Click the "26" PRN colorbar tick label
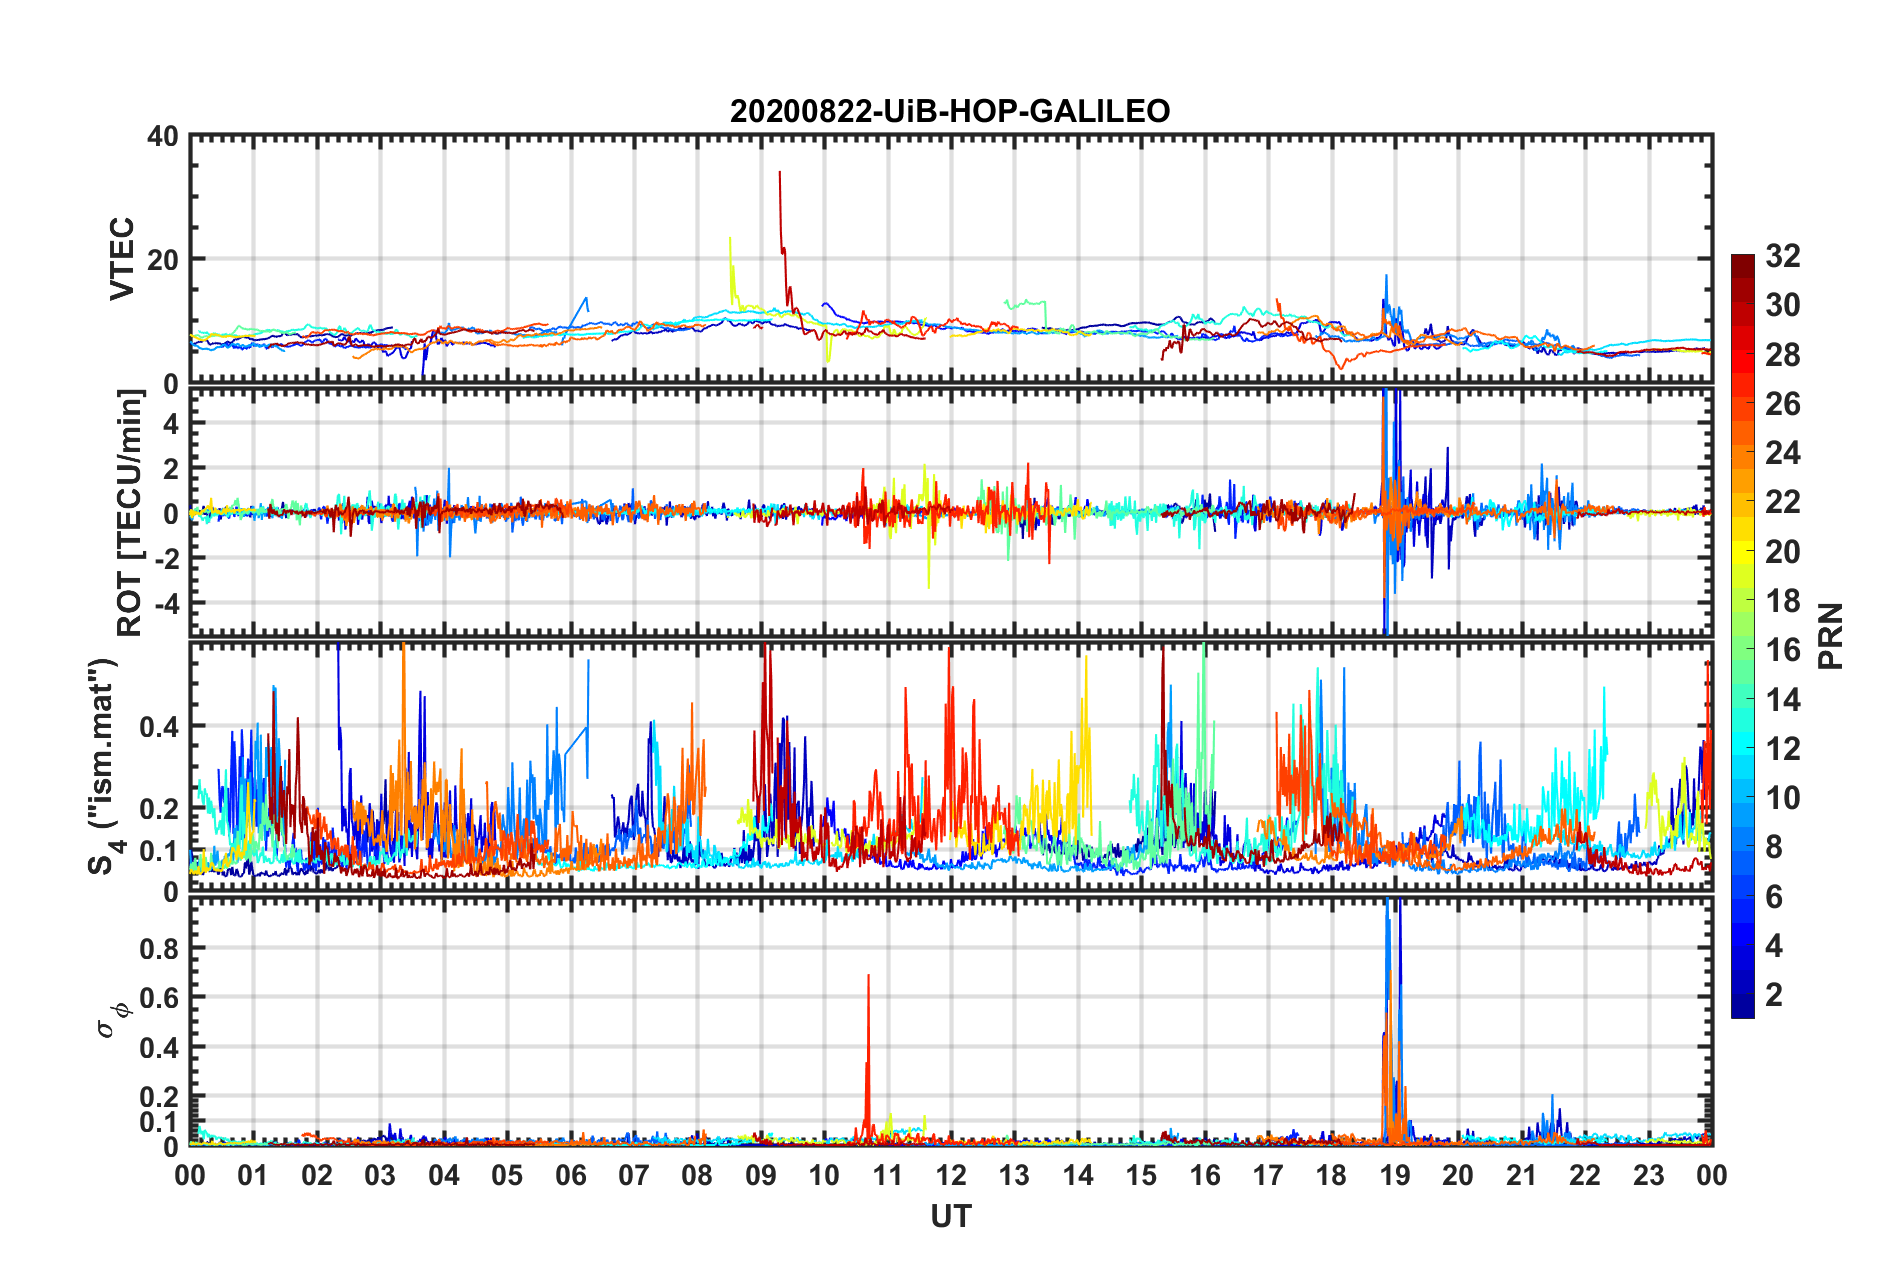The image size is (1902, 1272). [1783, 404]
